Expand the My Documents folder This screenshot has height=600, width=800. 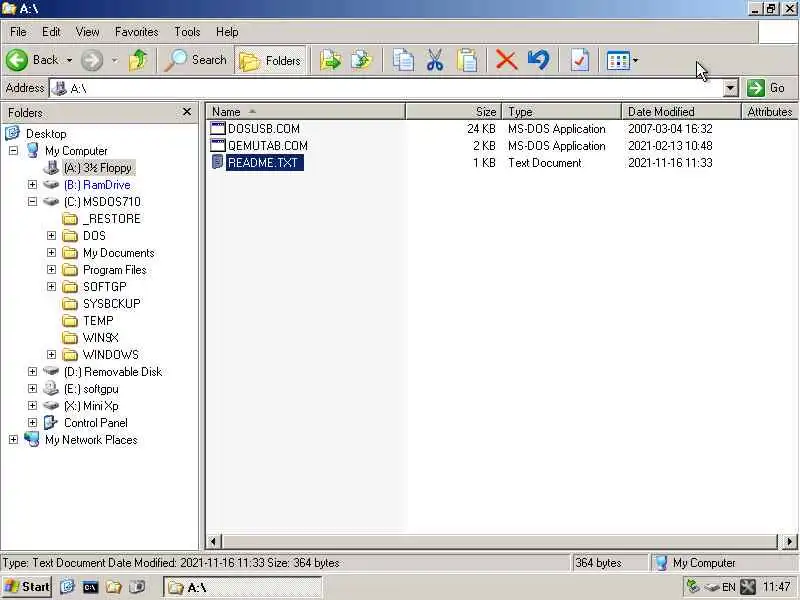pyautogui.click(x=51, y=253)
